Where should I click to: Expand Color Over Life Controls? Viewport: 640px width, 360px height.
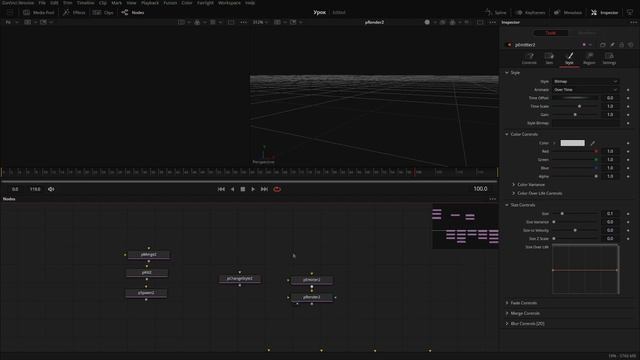click(513, 193)
